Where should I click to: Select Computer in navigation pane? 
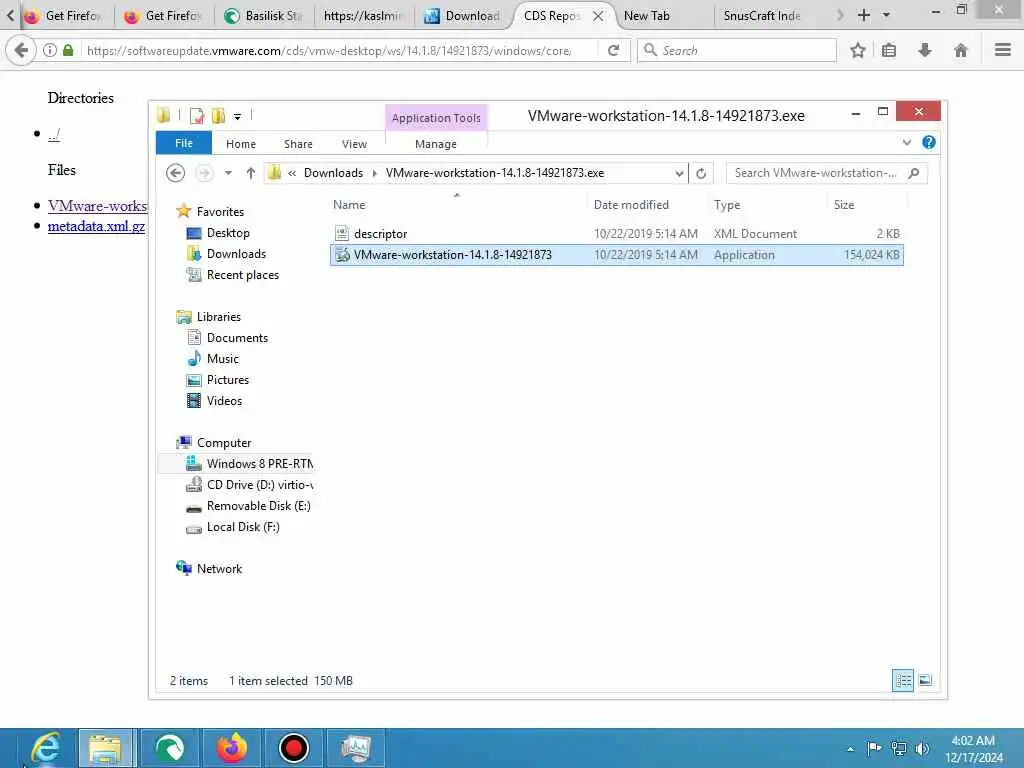224,443
